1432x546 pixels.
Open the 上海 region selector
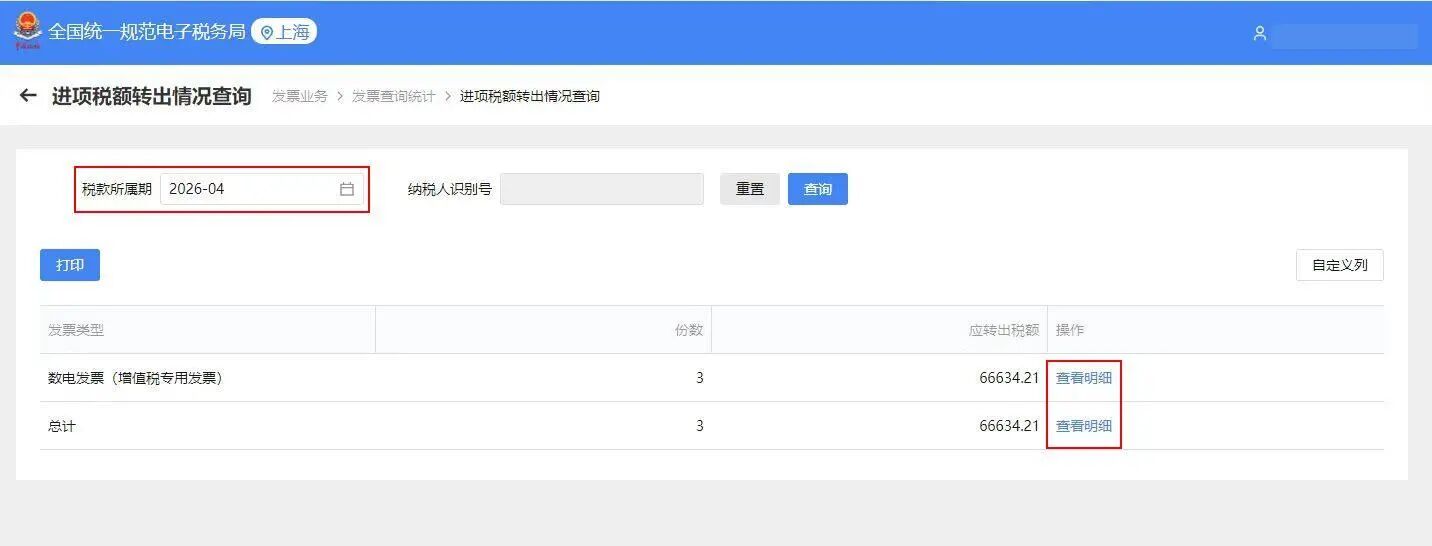[284, 32]
